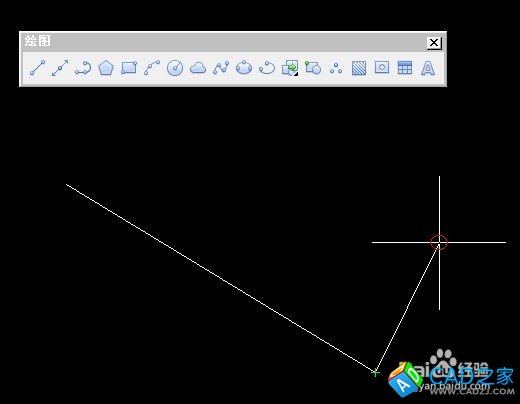This screenshot has width=520, height=404.
Task: Select the Point tool
Action: pos(336,68)
